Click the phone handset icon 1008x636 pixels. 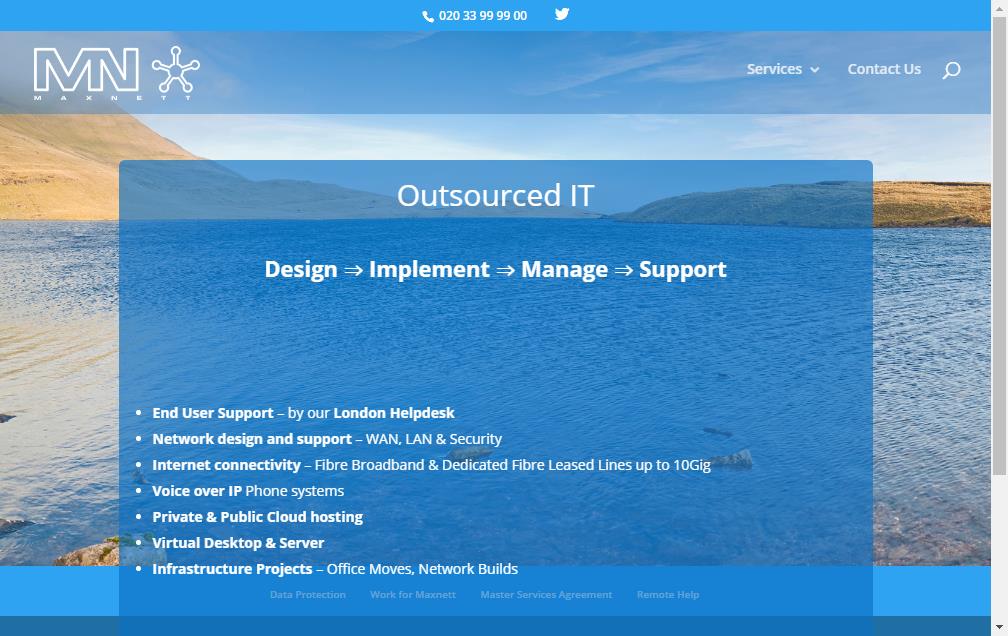[428, 16]
